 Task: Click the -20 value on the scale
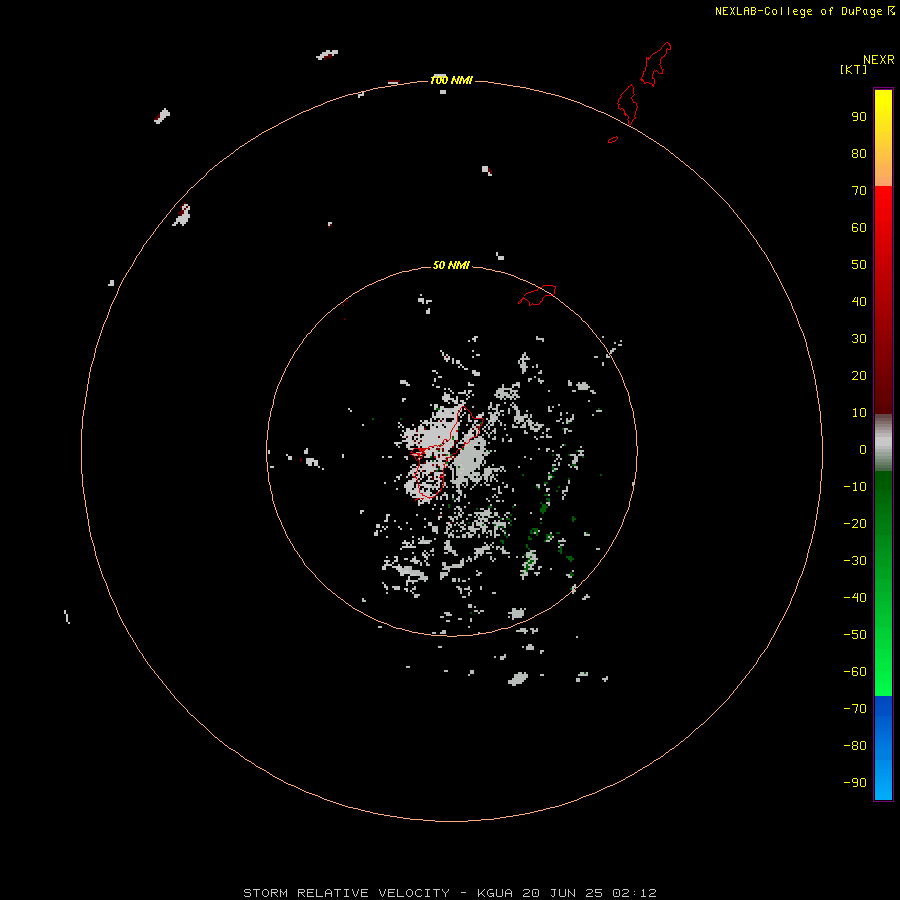[x=855, y=523]
